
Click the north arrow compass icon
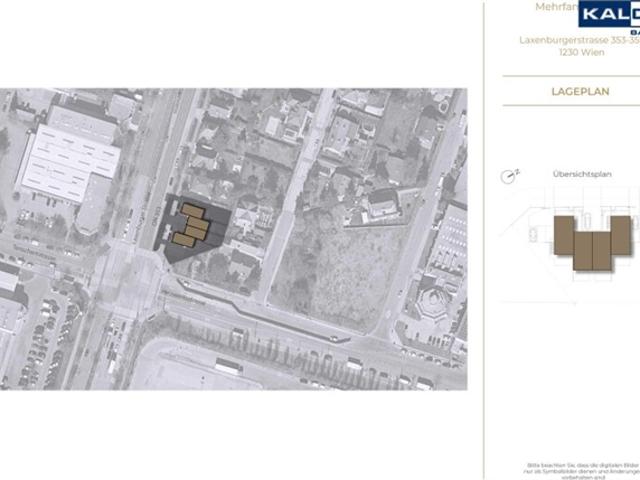(x=509, y=176)
